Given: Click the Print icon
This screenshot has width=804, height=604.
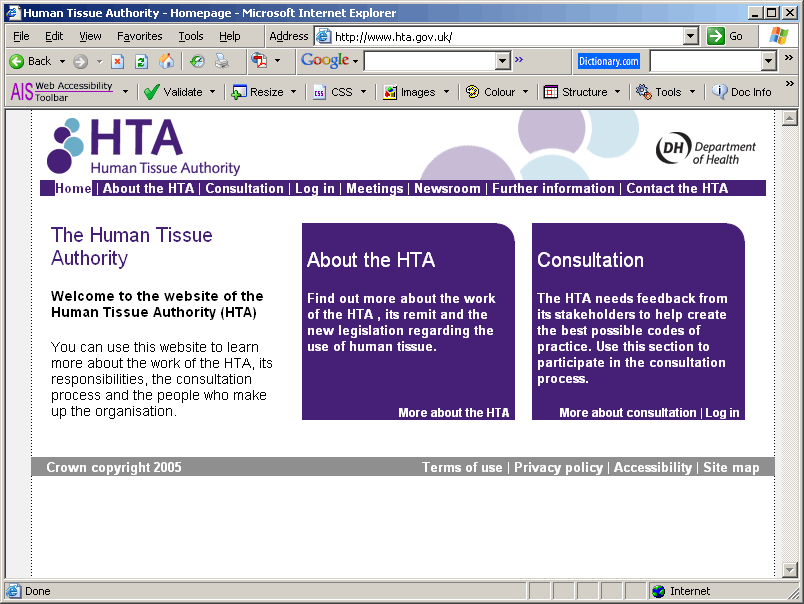Looking at the screenshot, I should click(x=222, y=62).
